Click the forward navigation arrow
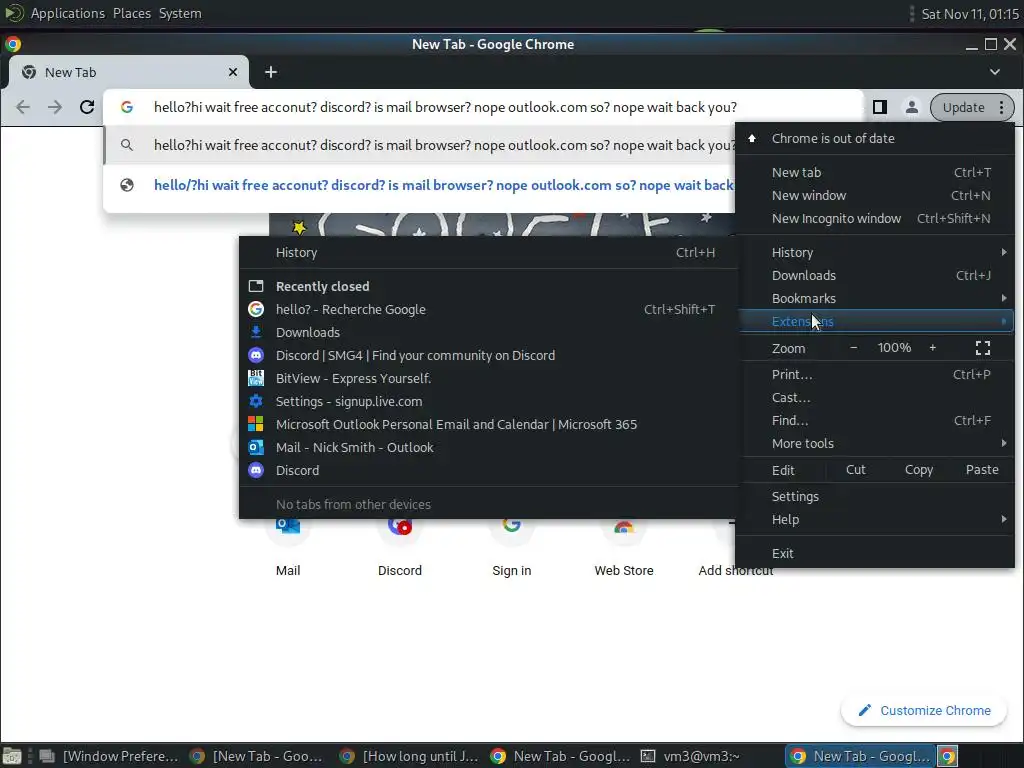The width and height of the screenshot is (1024, 768). (x=55, y=107)
